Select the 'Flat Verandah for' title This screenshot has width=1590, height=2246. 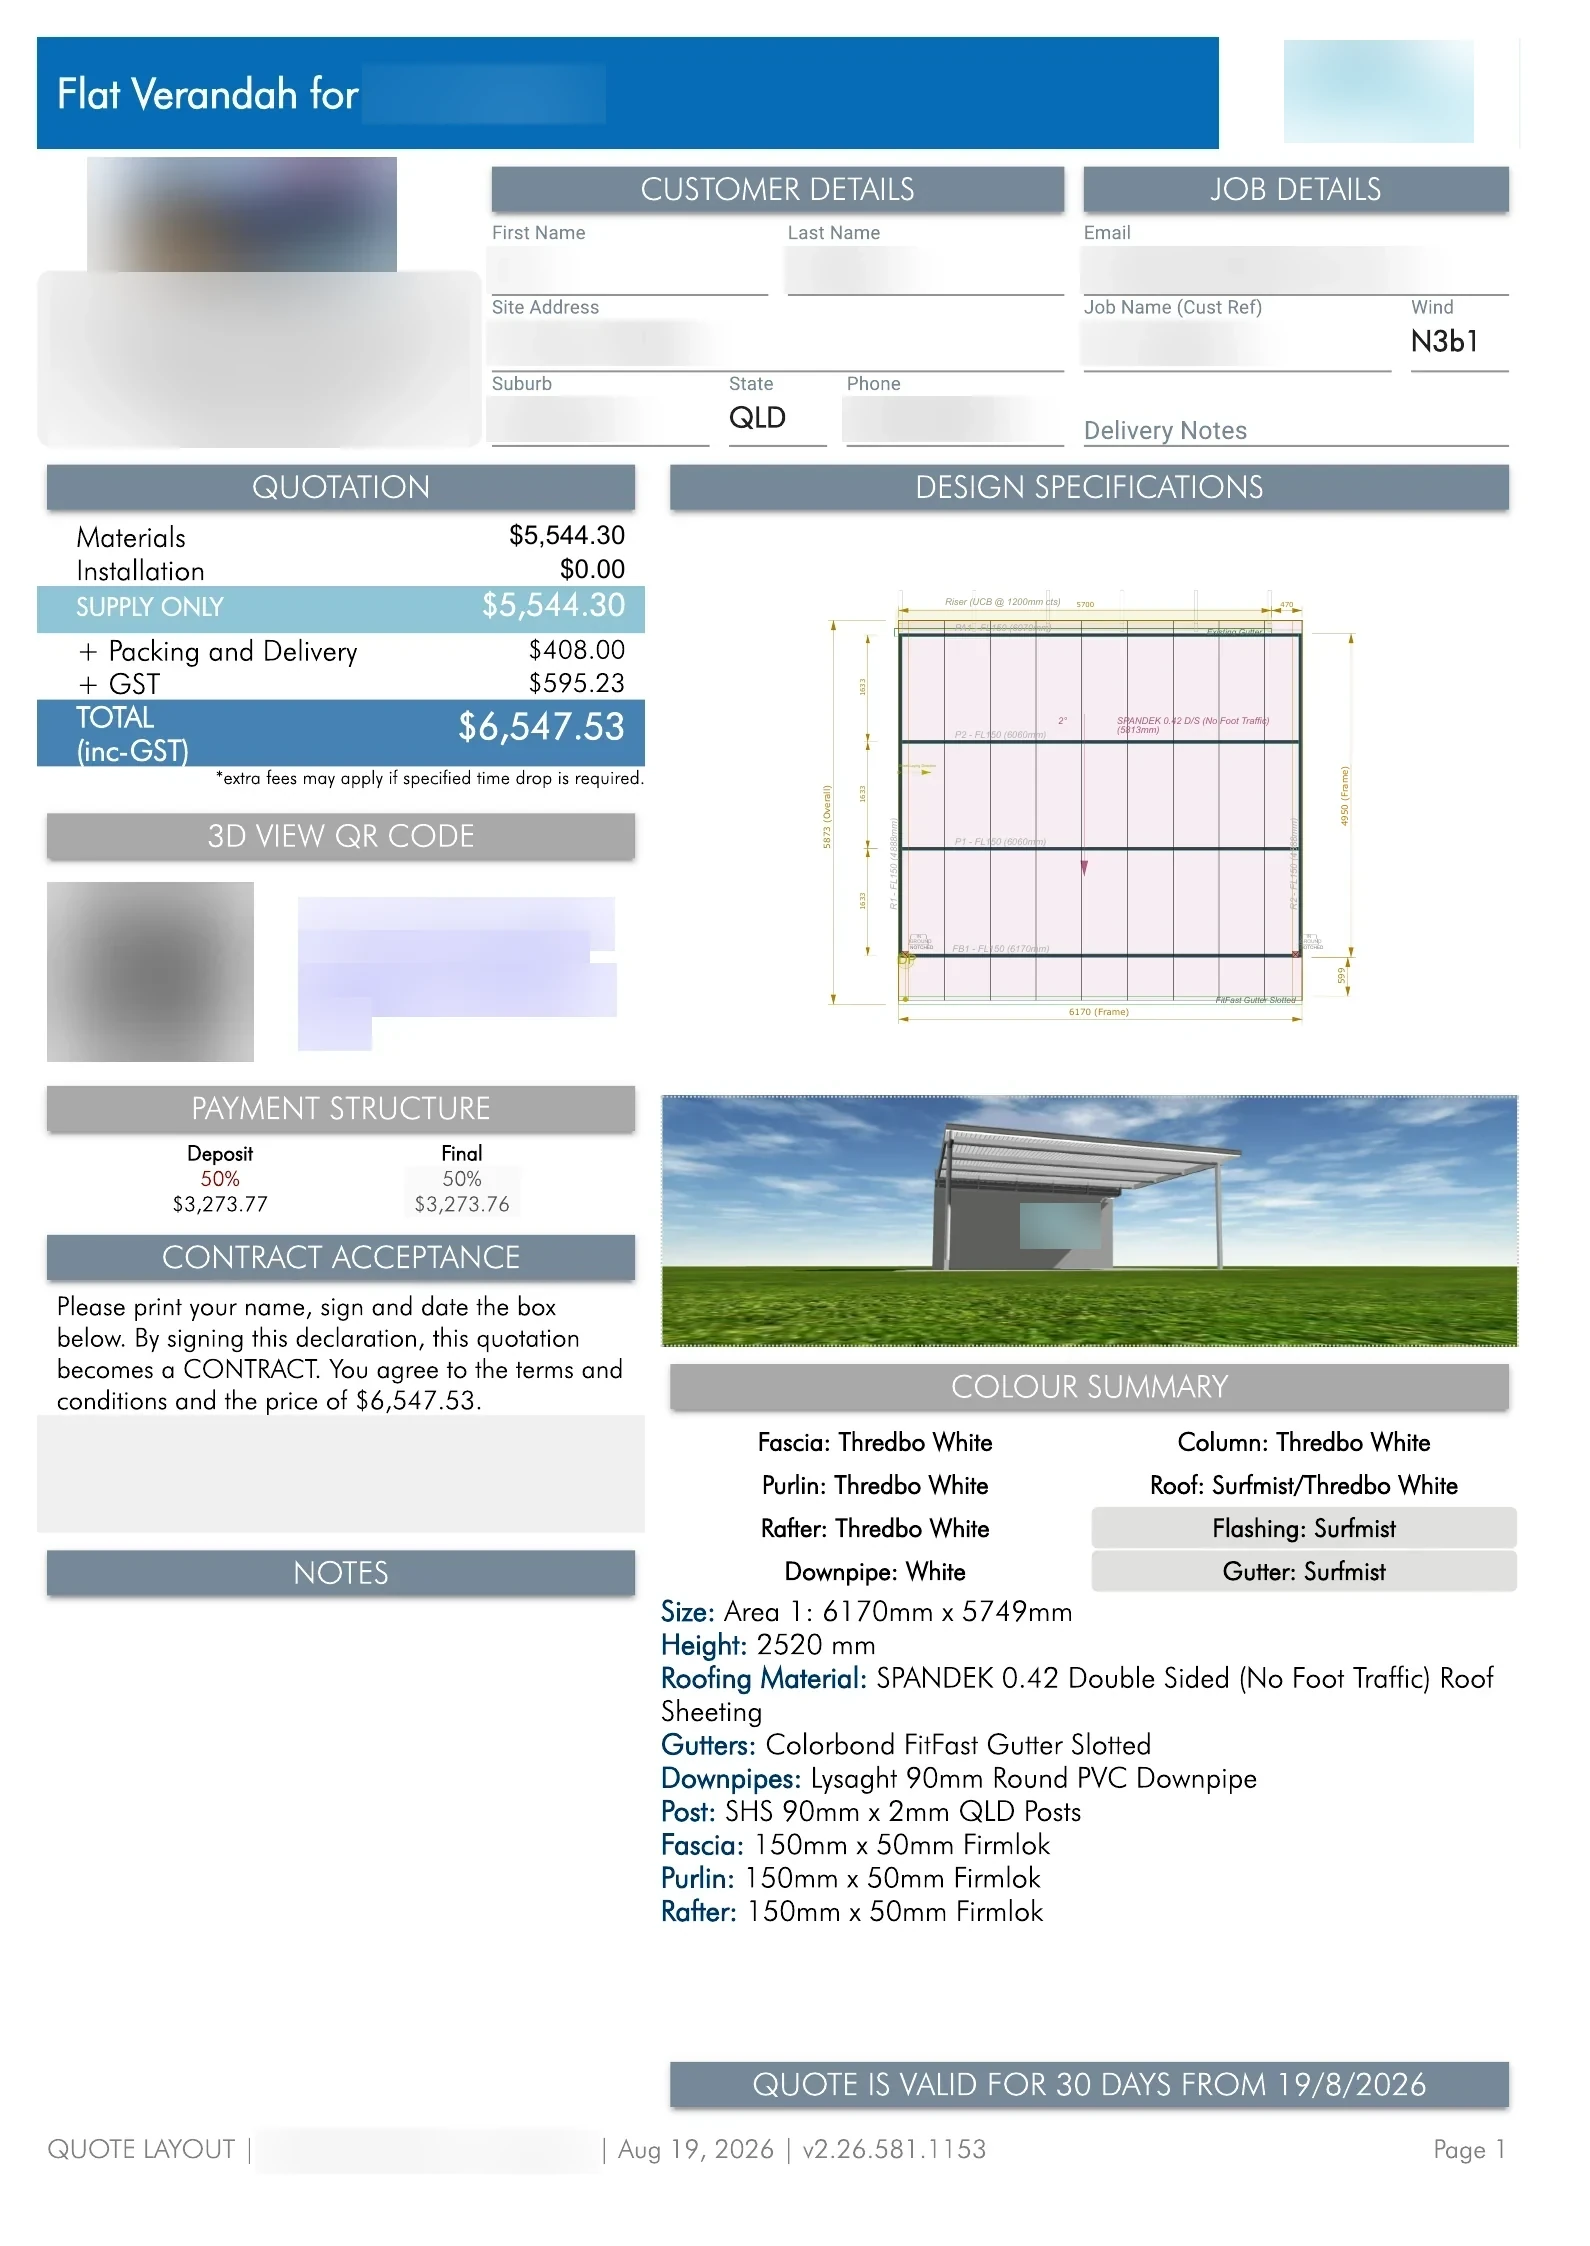tap(208, 94)
